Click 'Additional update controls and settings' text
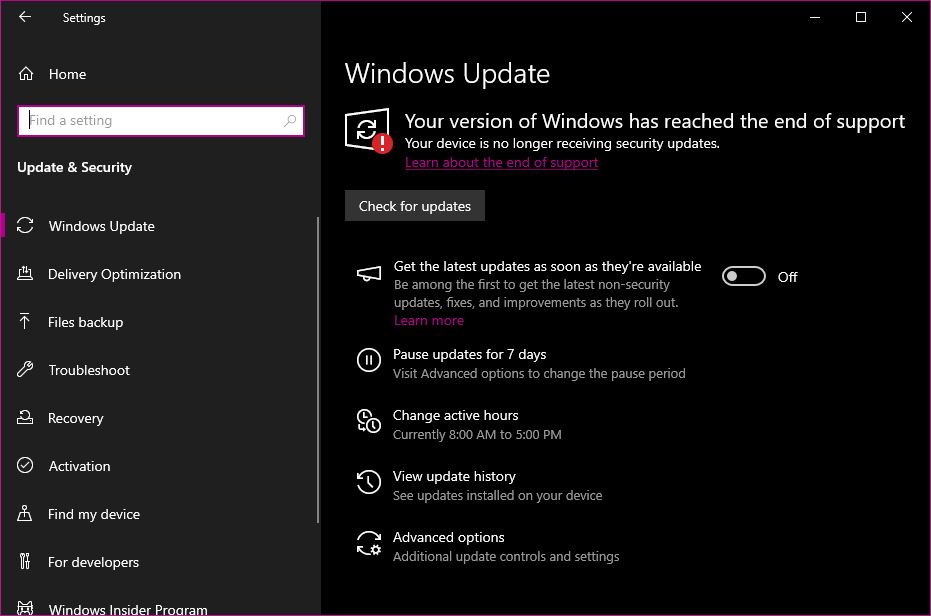 [506, 557]
